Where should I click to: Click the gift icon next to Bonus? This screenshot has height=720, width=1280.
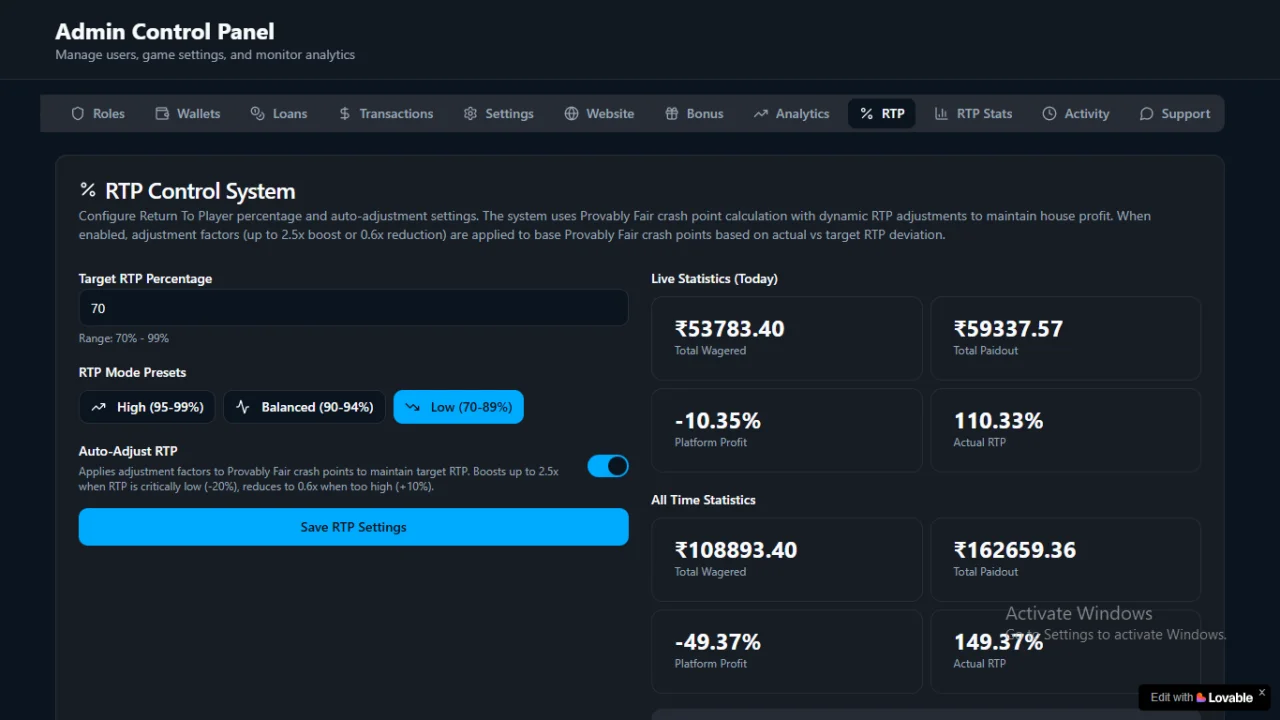(672, 114)
